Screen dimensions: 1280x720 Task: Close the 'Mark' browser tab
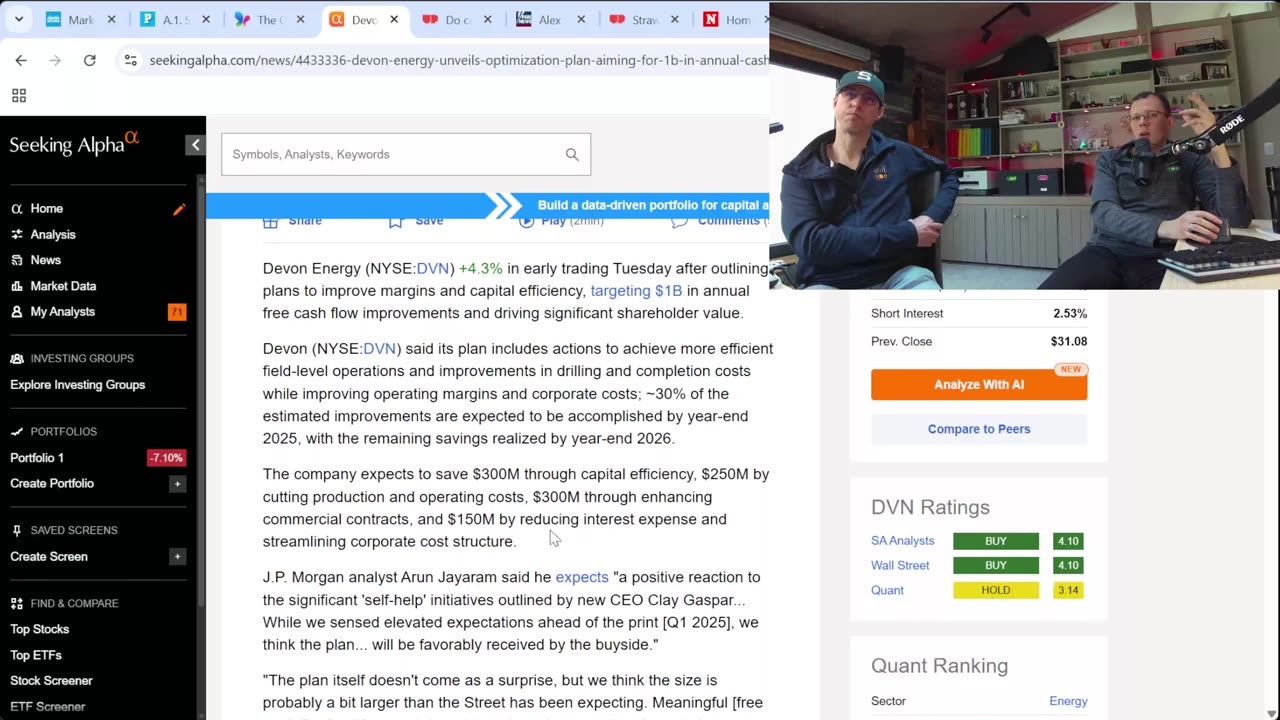click(111, 19)
